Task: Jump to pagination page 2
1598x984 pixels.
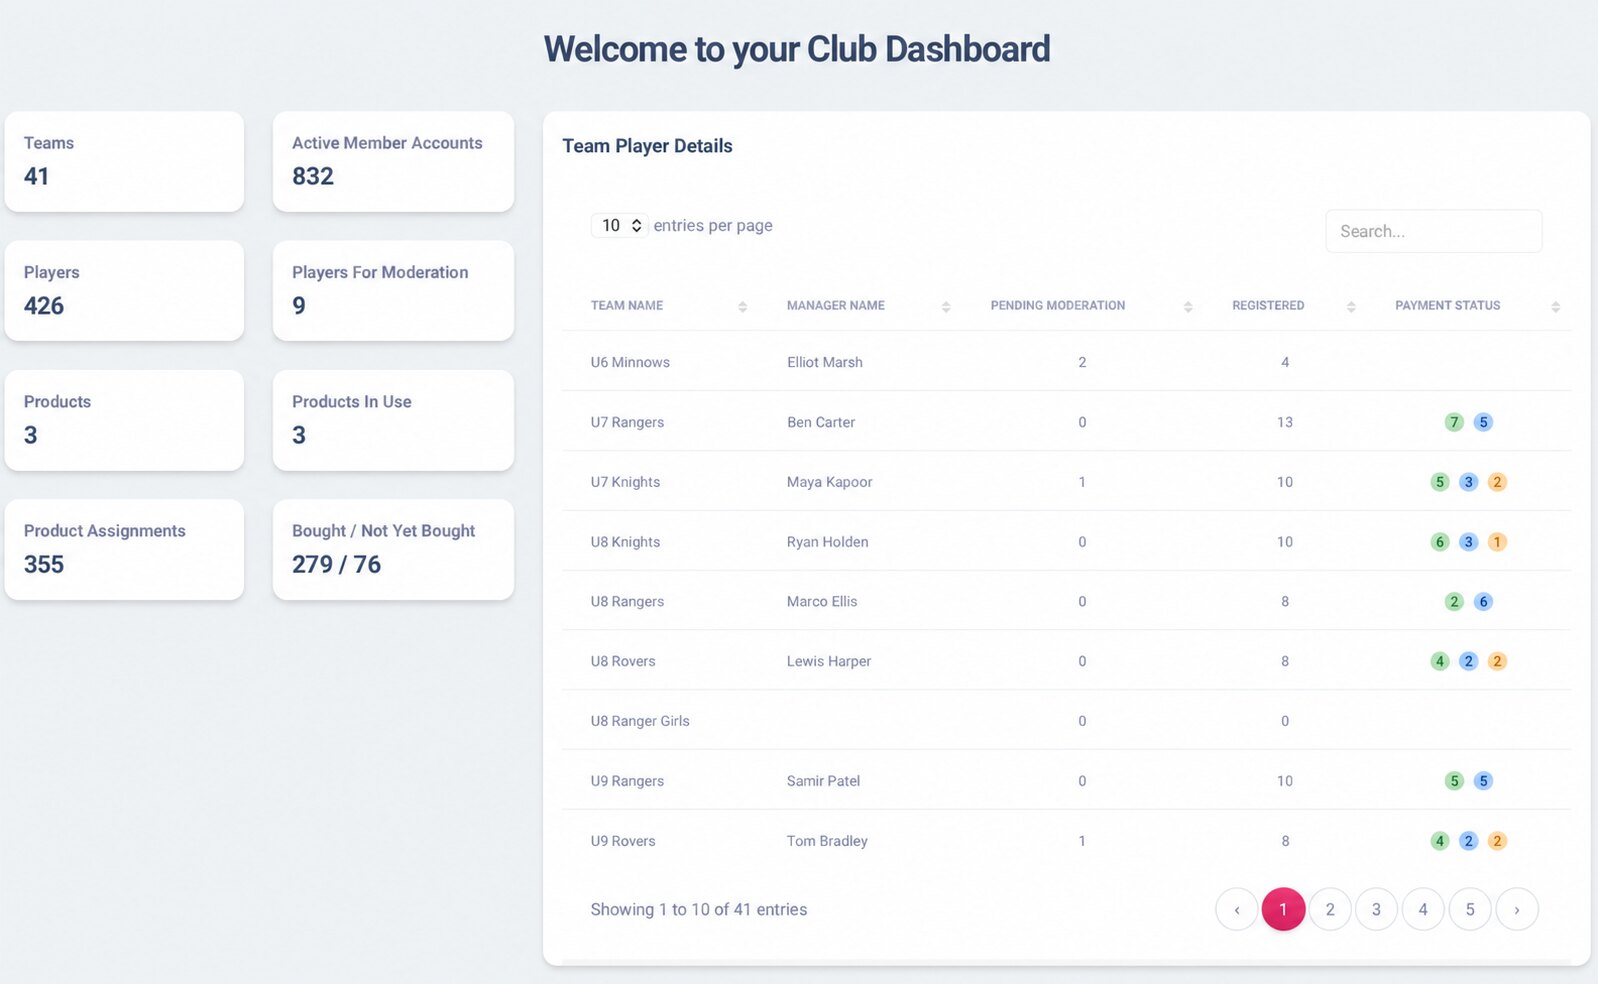Action: click(1330, 909)
